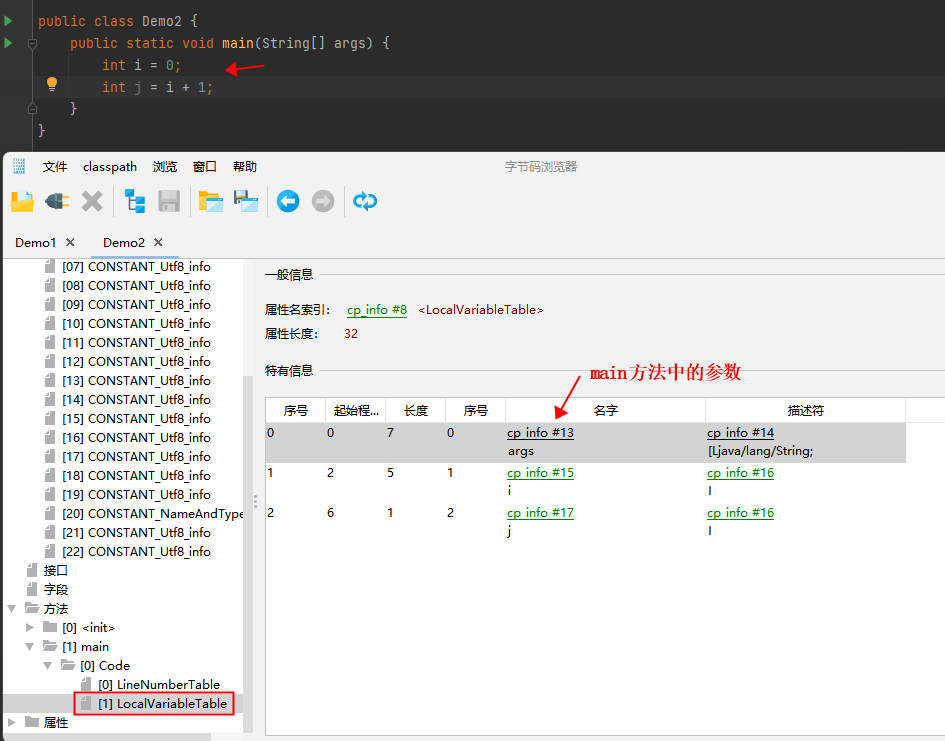This screenshot has width=945, height=741.
Task: Click the gray X close toolbar icon
Action: 92,201
